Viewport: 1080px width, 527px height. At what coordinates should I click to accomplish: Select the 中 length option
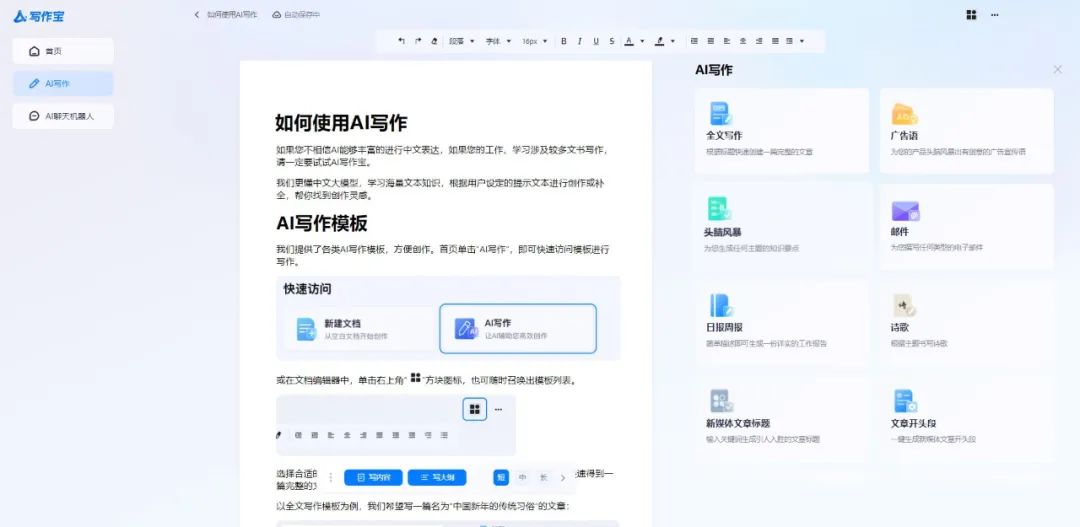click(x=523, y=477)
